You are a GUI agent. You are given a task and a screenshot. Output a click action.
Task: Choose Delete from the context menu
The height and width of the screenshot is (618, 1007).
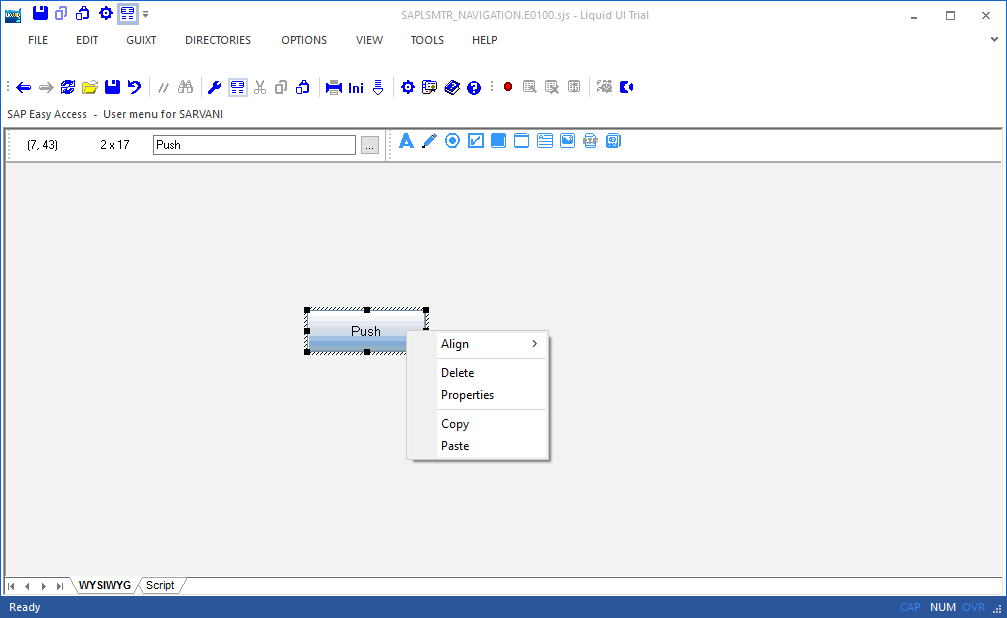click(458, 373)
